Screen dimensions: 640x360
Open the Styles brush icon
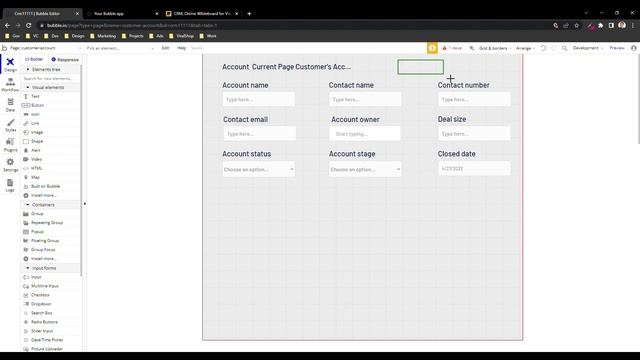[x=10, y=125]
